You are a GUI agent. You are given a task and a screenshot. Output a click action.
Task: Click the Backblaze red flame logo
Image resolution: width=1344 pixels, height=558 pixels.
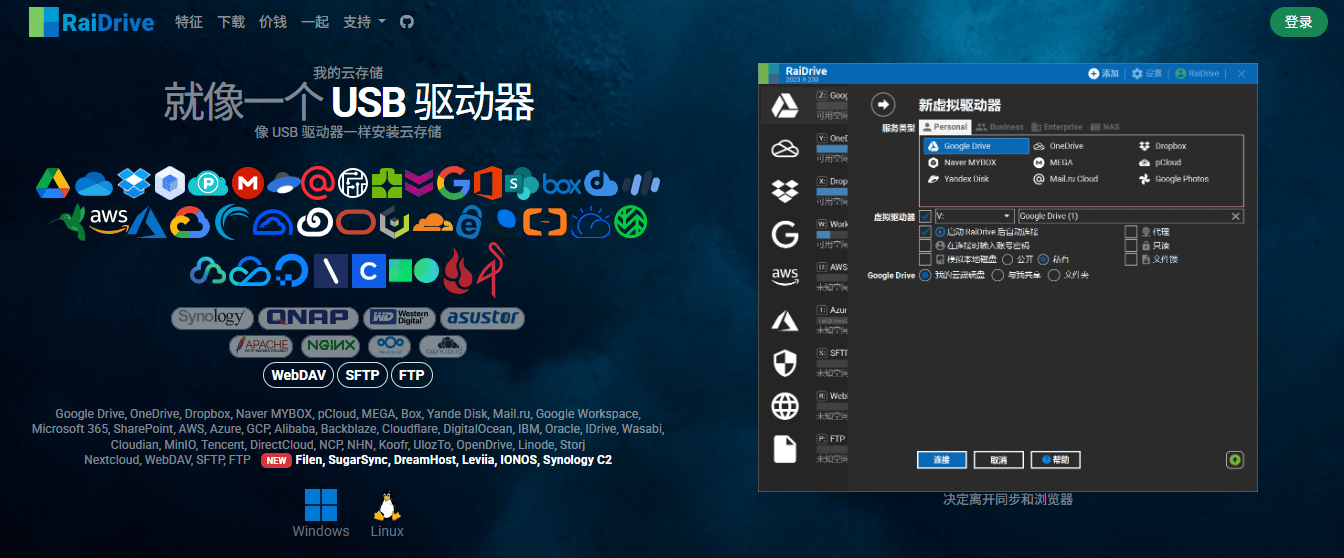pos(459,270)
